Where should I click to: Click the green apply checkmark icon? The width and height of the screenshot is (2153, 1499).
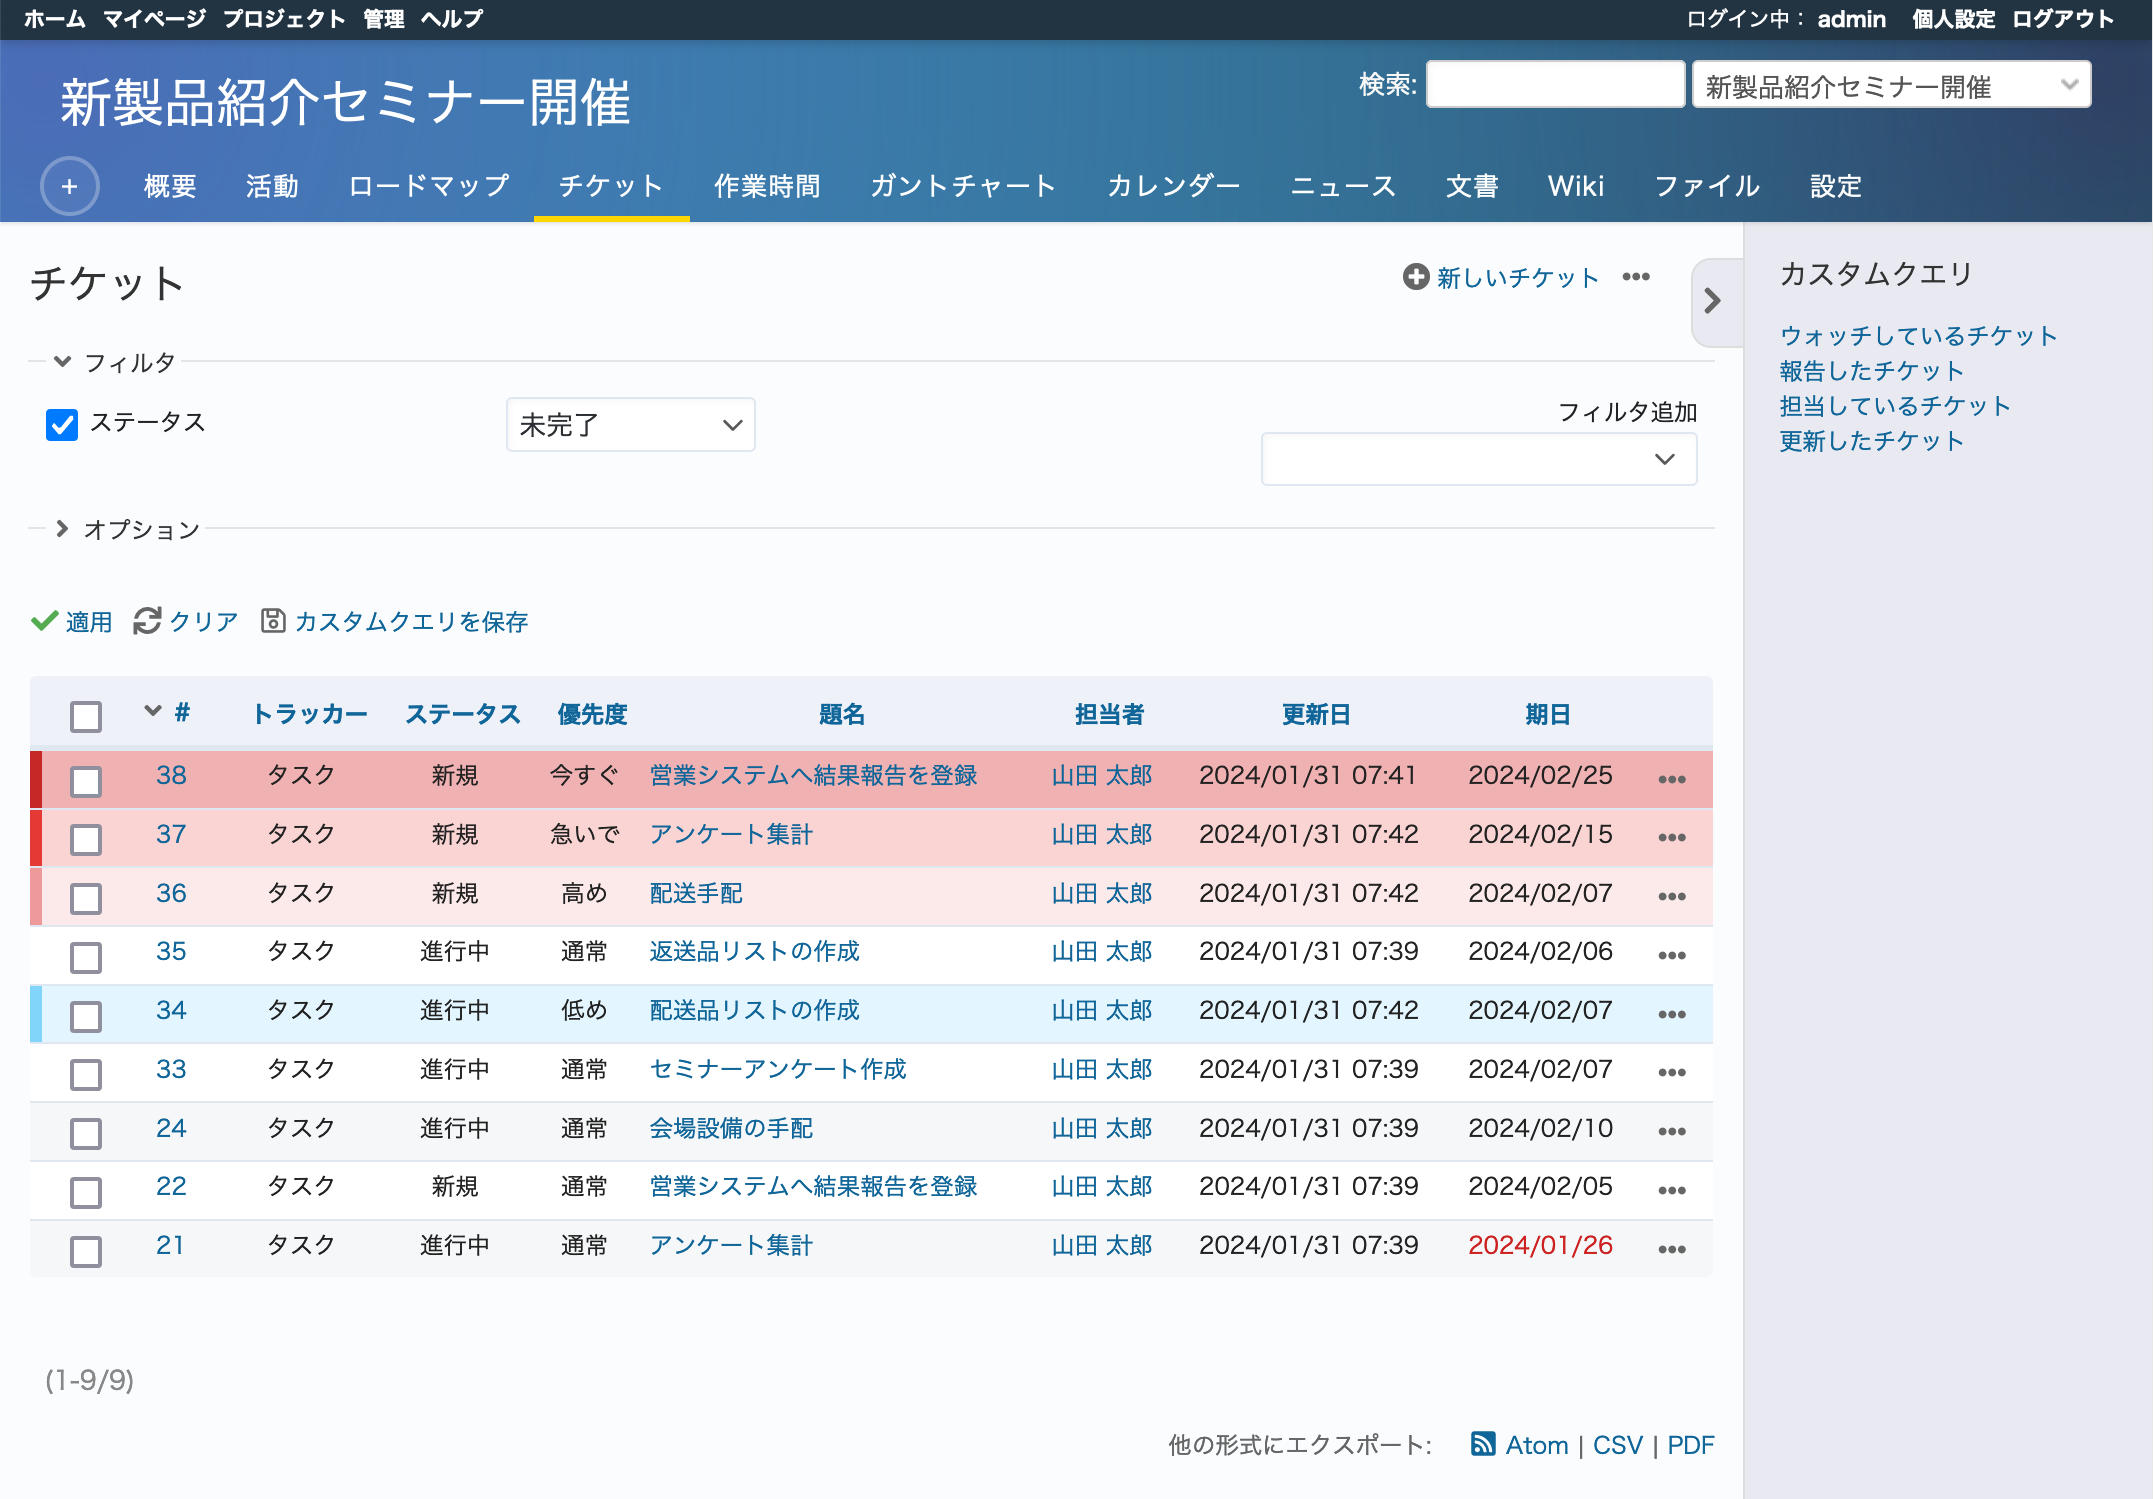pos(45,621)
